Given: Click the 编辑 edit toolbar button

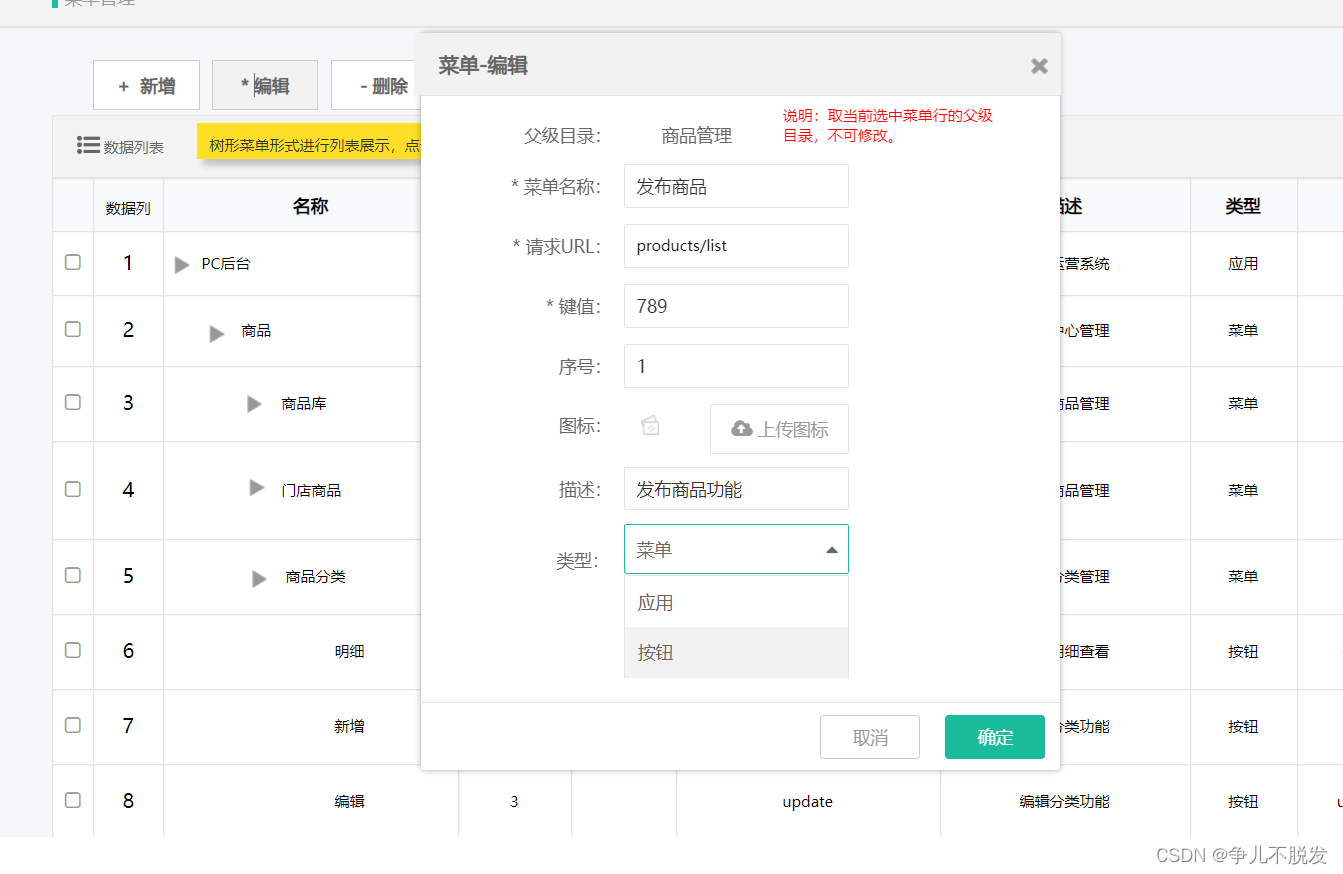Looking at the screenshot, I should (x=265, y=86).
